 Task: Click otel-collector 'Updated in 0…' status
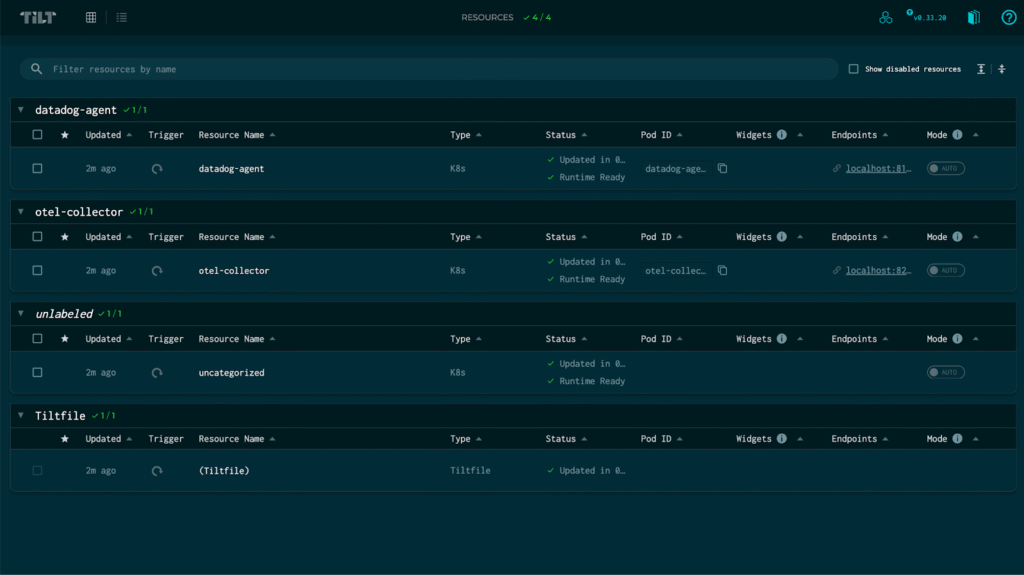pos(586,261)
